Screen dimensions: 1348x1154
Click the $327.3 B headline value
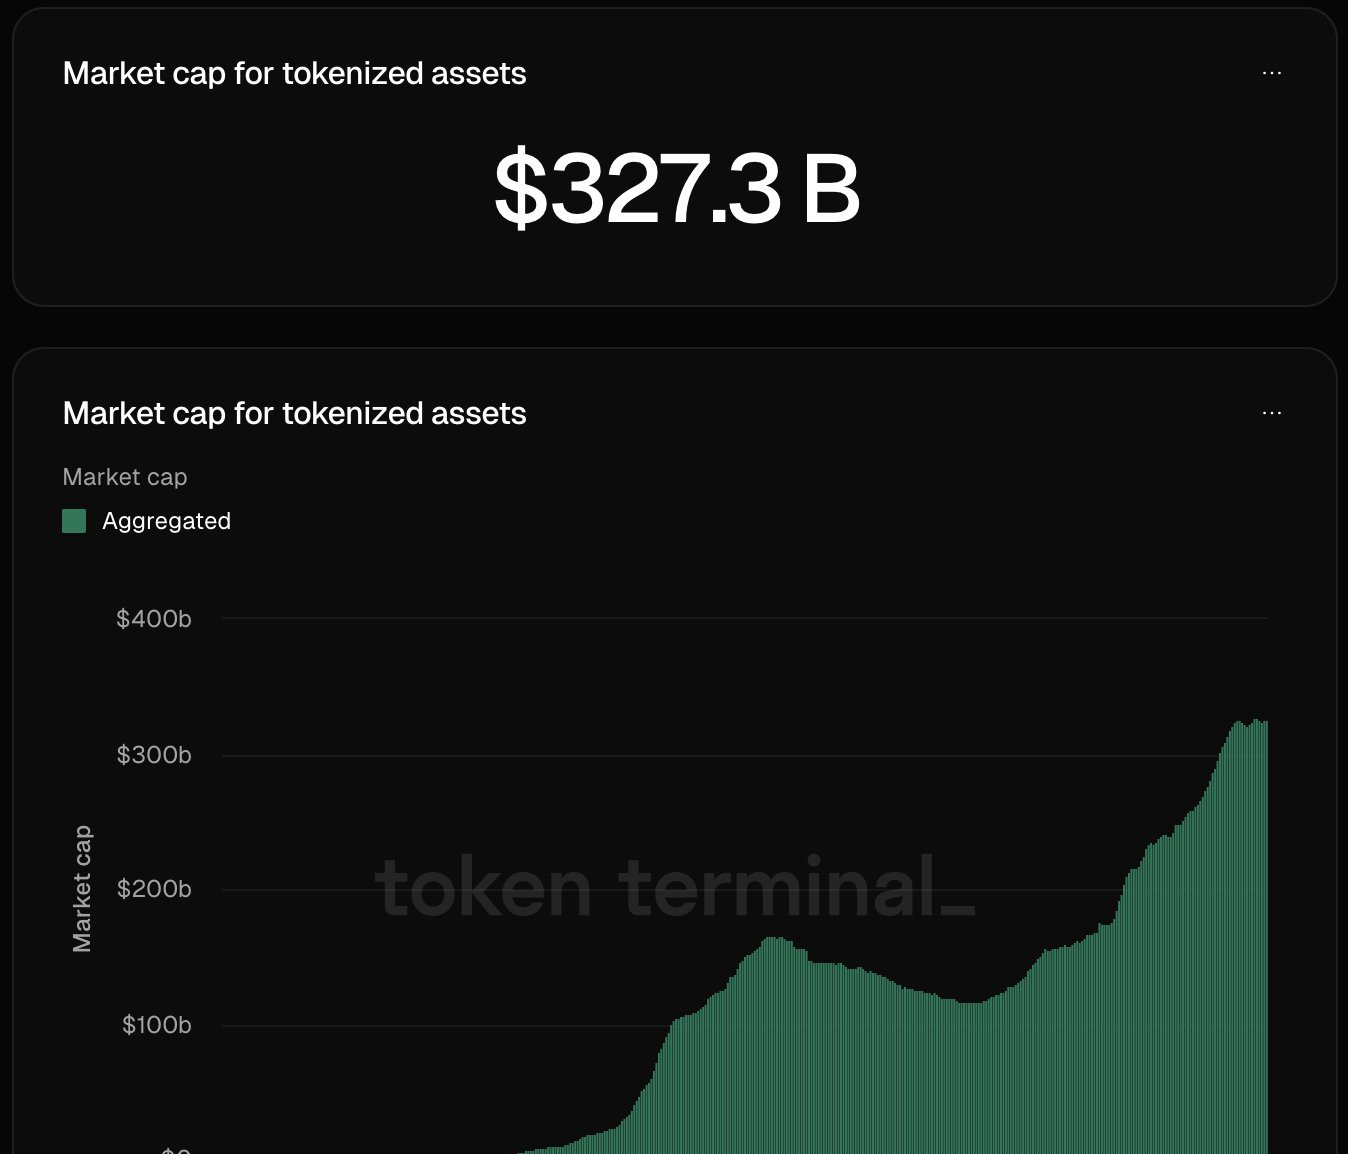(x=677, y=188)
